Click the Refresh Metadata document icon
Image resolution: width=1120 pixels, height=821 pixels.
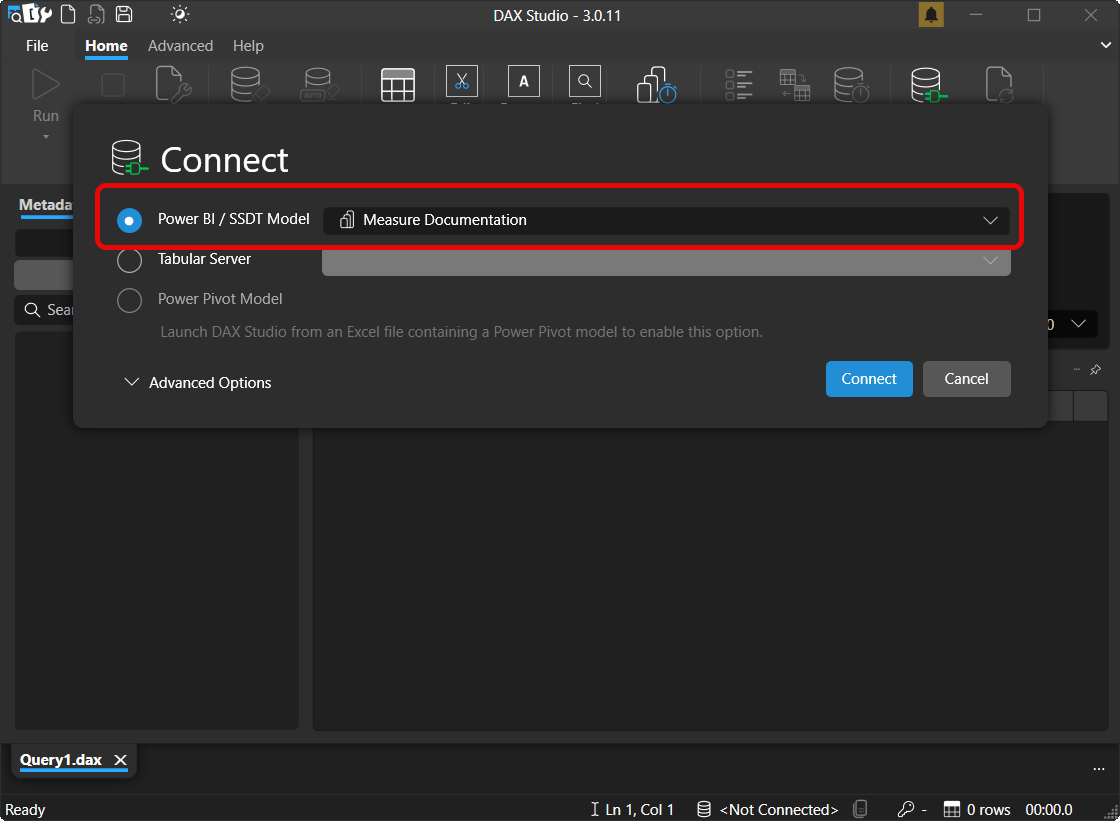click(x=999, y=85)
